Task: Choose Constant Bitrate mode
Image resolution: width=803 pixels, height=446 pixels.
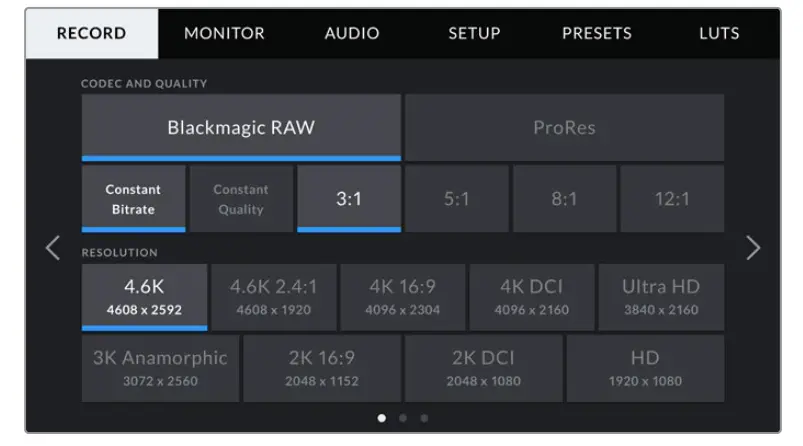Action: click(x=134, y=199)
